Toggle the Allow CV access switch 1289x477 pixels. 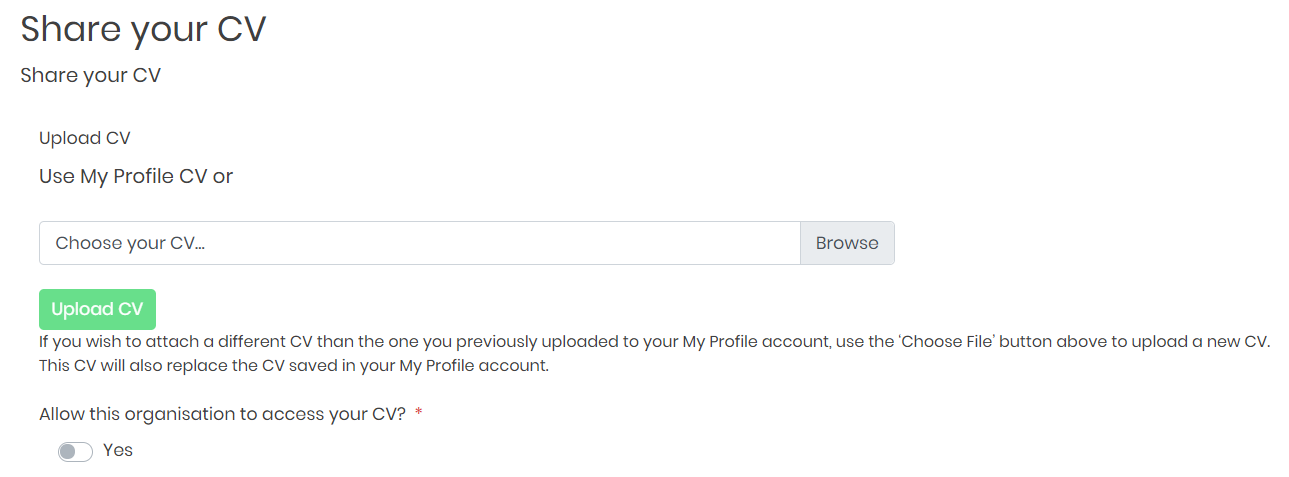coord(75,452)
